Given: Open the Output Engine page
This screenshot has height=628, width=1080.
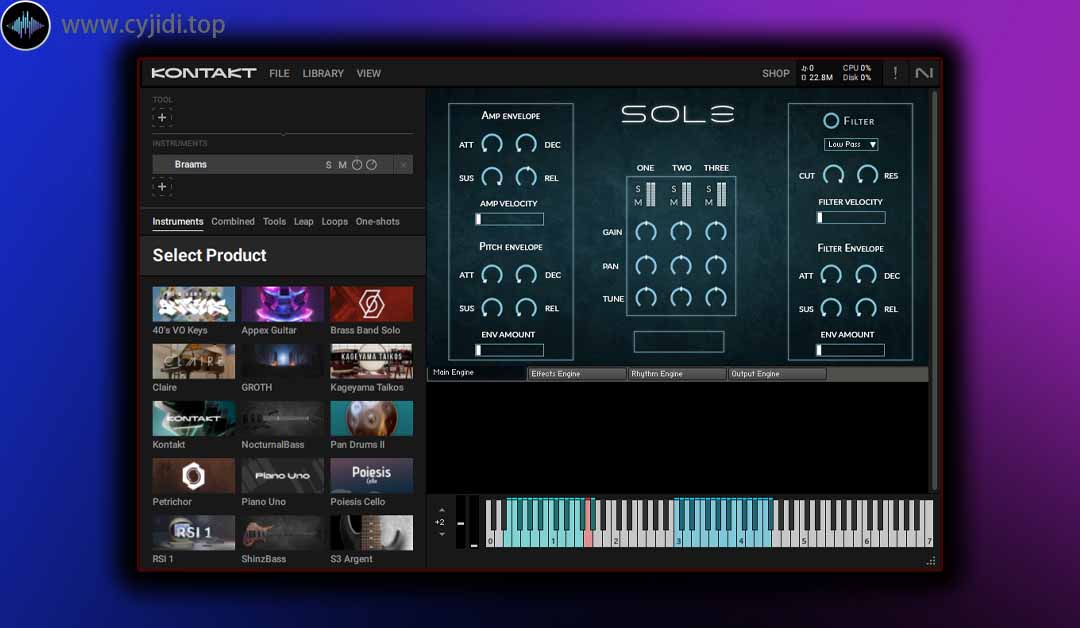Looking at the screenshot, I should pyautogui.click(x=777, y=374).
